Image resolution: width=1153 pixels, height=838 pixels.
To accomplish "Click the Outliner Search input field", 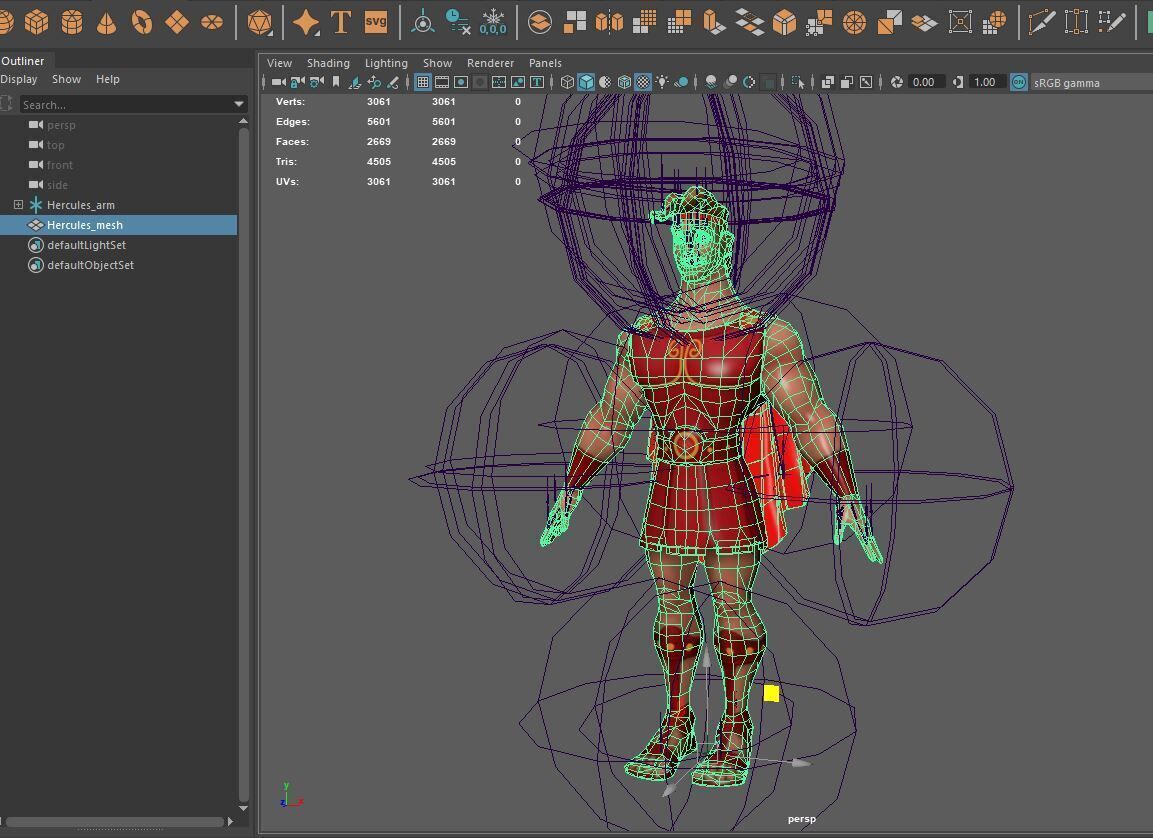I will click(x=125, y=104).
